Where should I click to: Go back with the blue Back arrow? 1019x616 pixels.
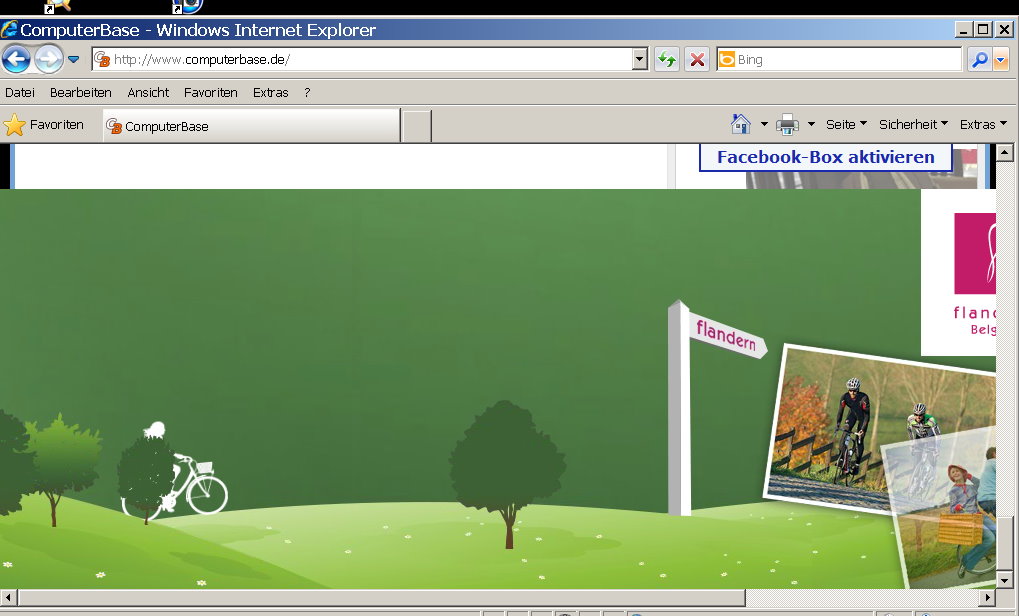coord(16,60)
